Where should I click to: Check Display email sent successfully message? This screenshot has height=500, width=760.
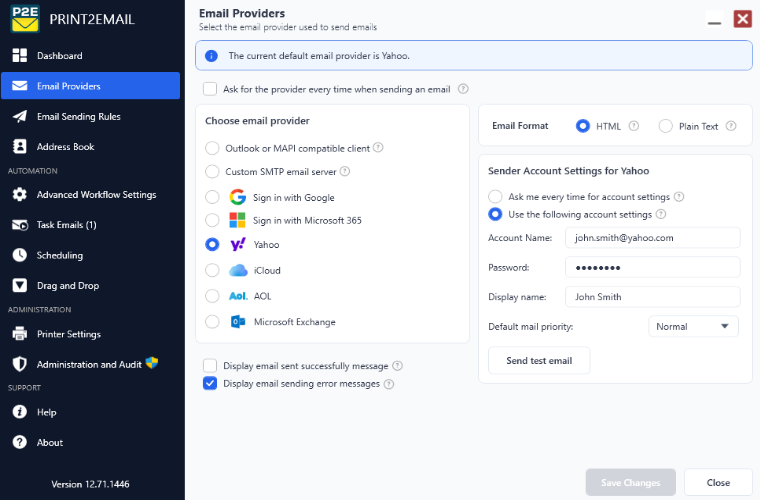(x=210, y=366)
